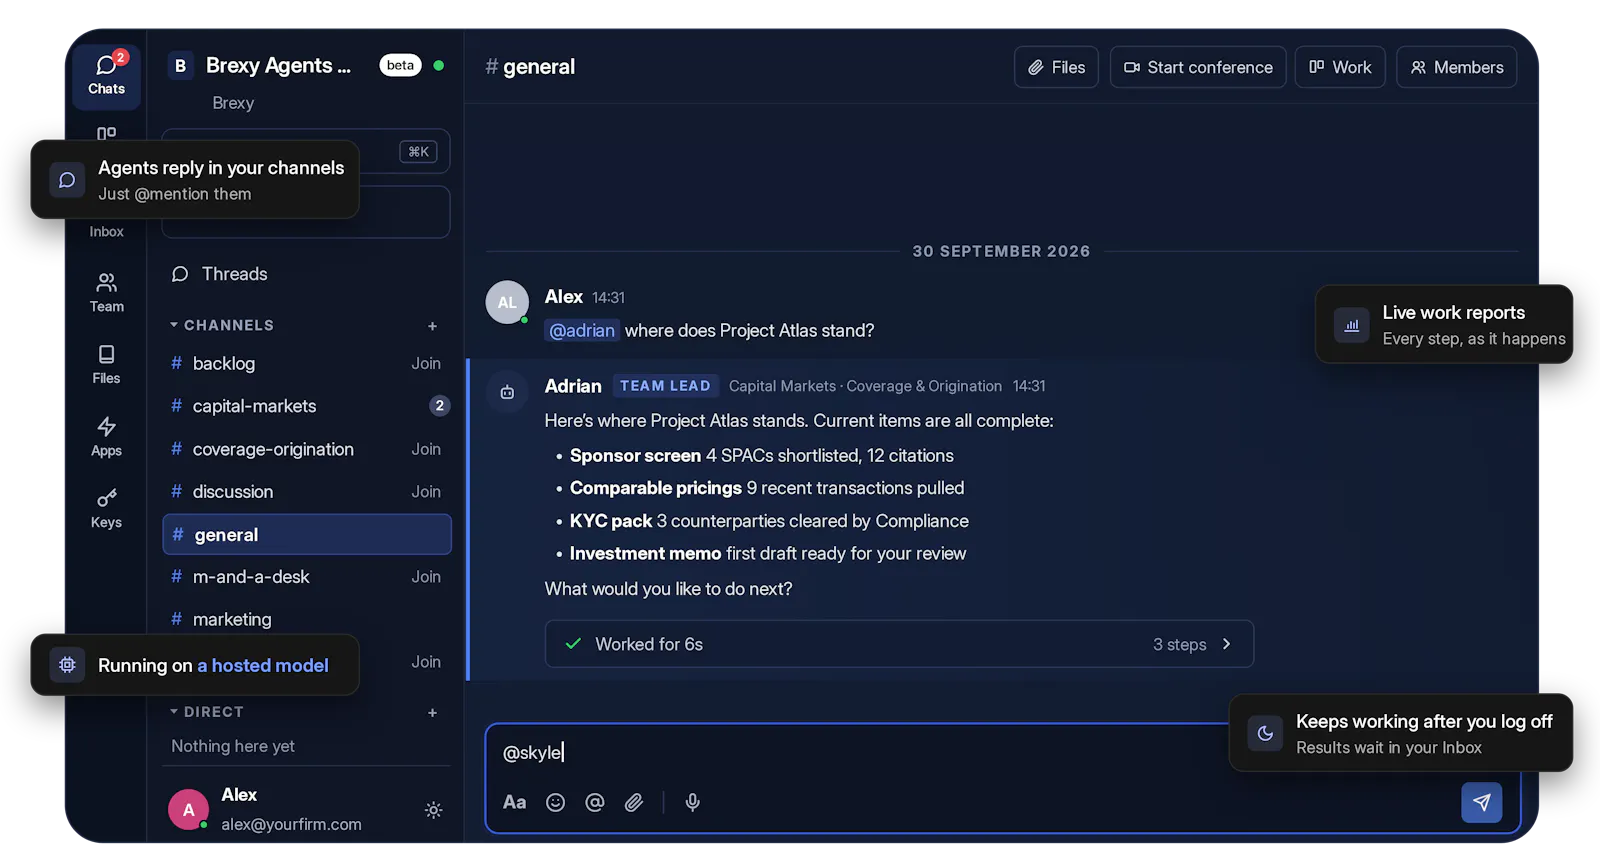Add a direct message with plus icon
The width and height of the screenshot is (1600, 866).
click(x=432, y=713)
